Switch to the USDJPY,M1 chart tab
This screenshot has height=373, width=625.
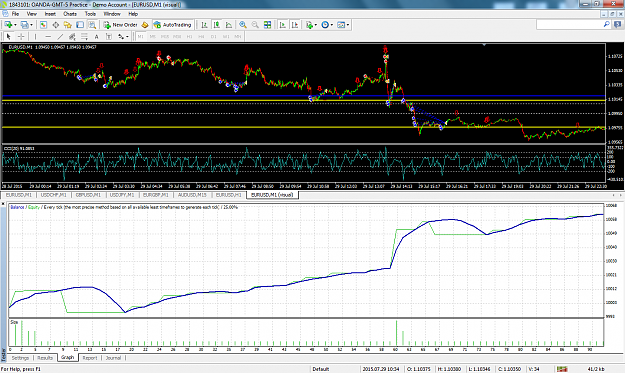122,195
